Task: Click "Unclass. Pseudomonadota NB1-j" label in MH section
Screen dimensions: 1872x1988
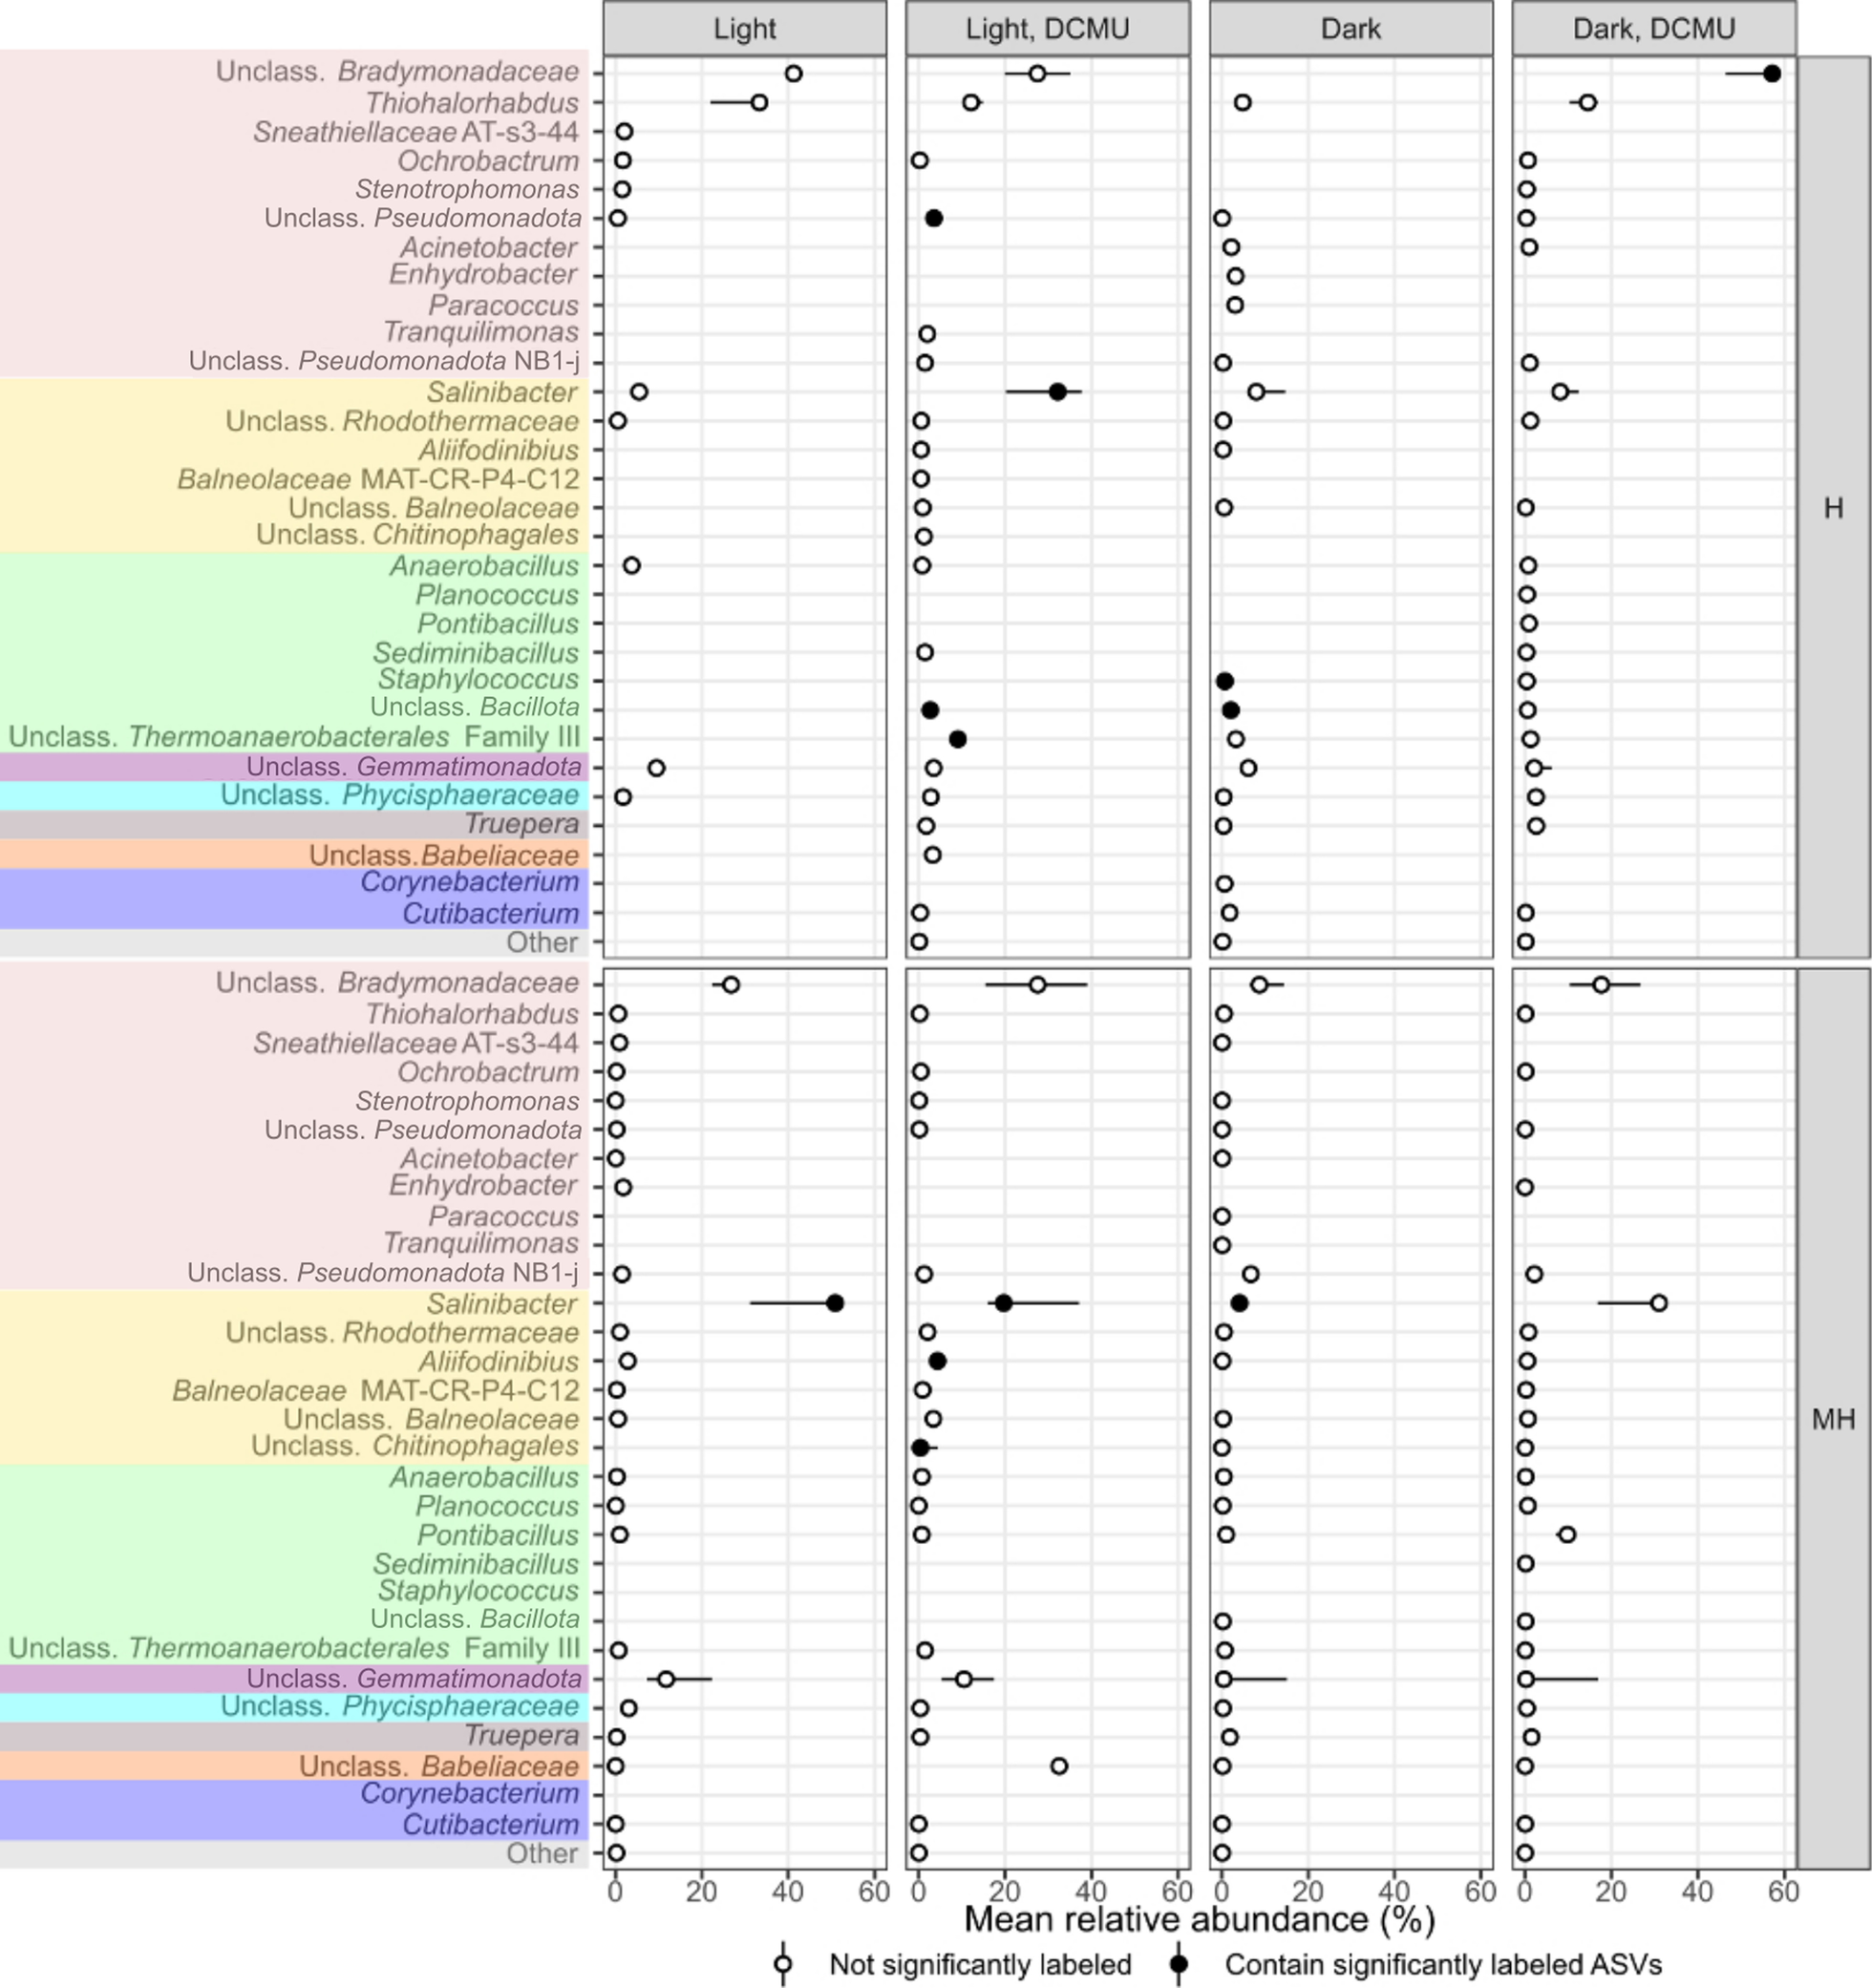Action: click(383, 1273)
